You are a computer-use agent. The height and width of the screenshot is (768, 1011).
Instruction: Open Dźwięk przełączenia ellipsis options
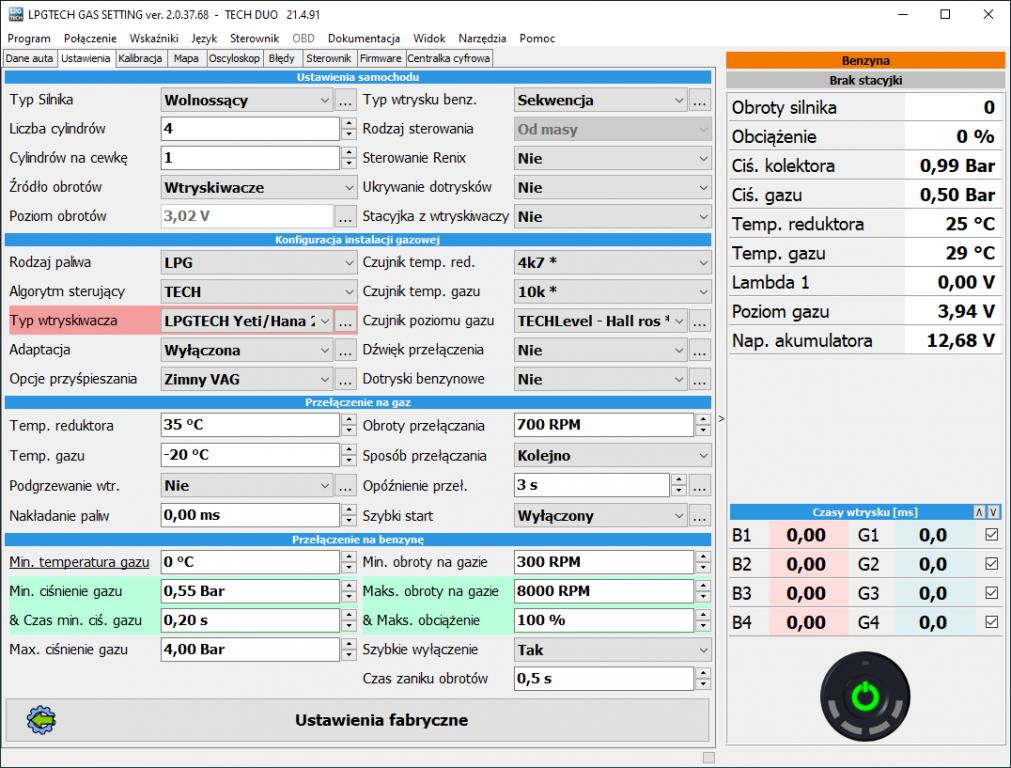click(x=699, y=350)
